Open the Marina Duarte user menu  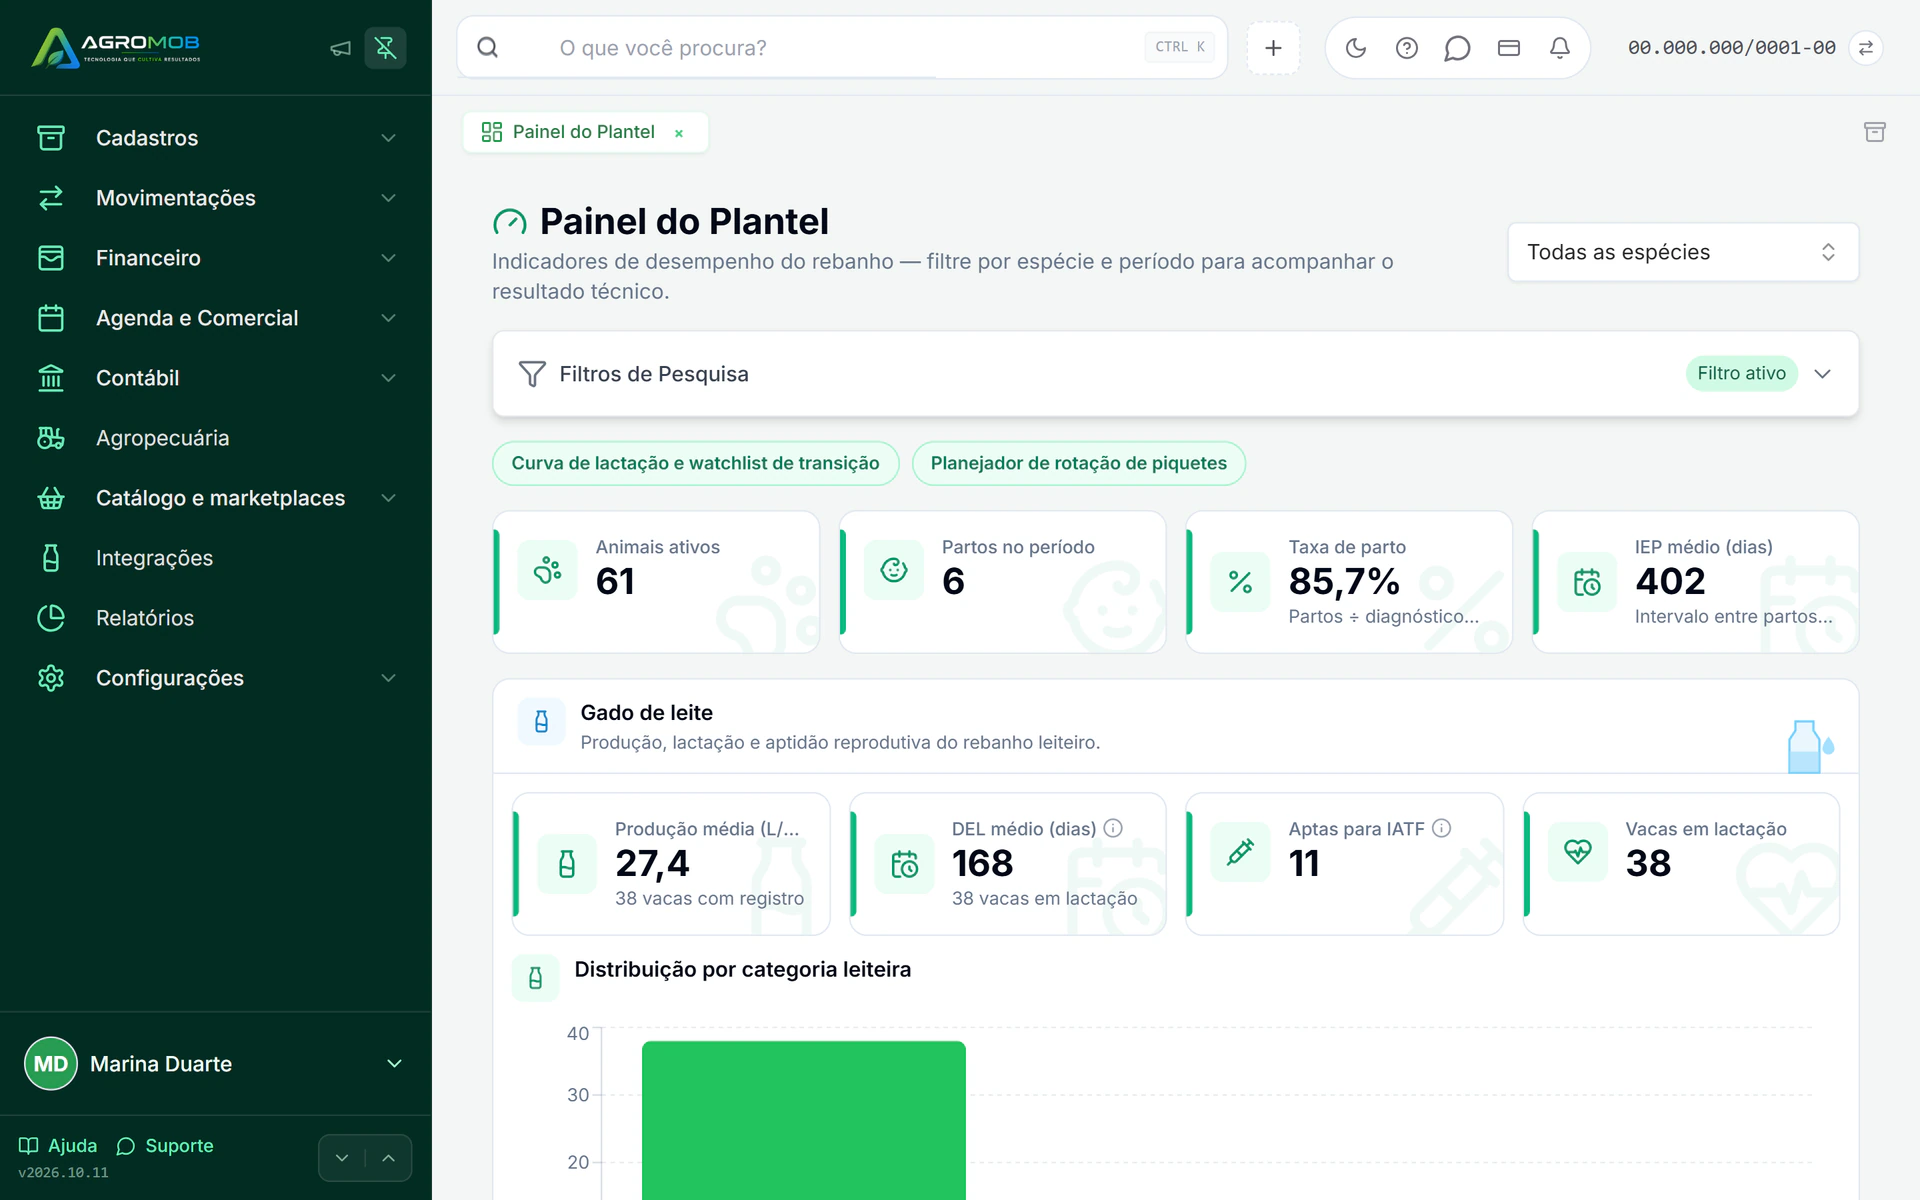coord(216,1063)
